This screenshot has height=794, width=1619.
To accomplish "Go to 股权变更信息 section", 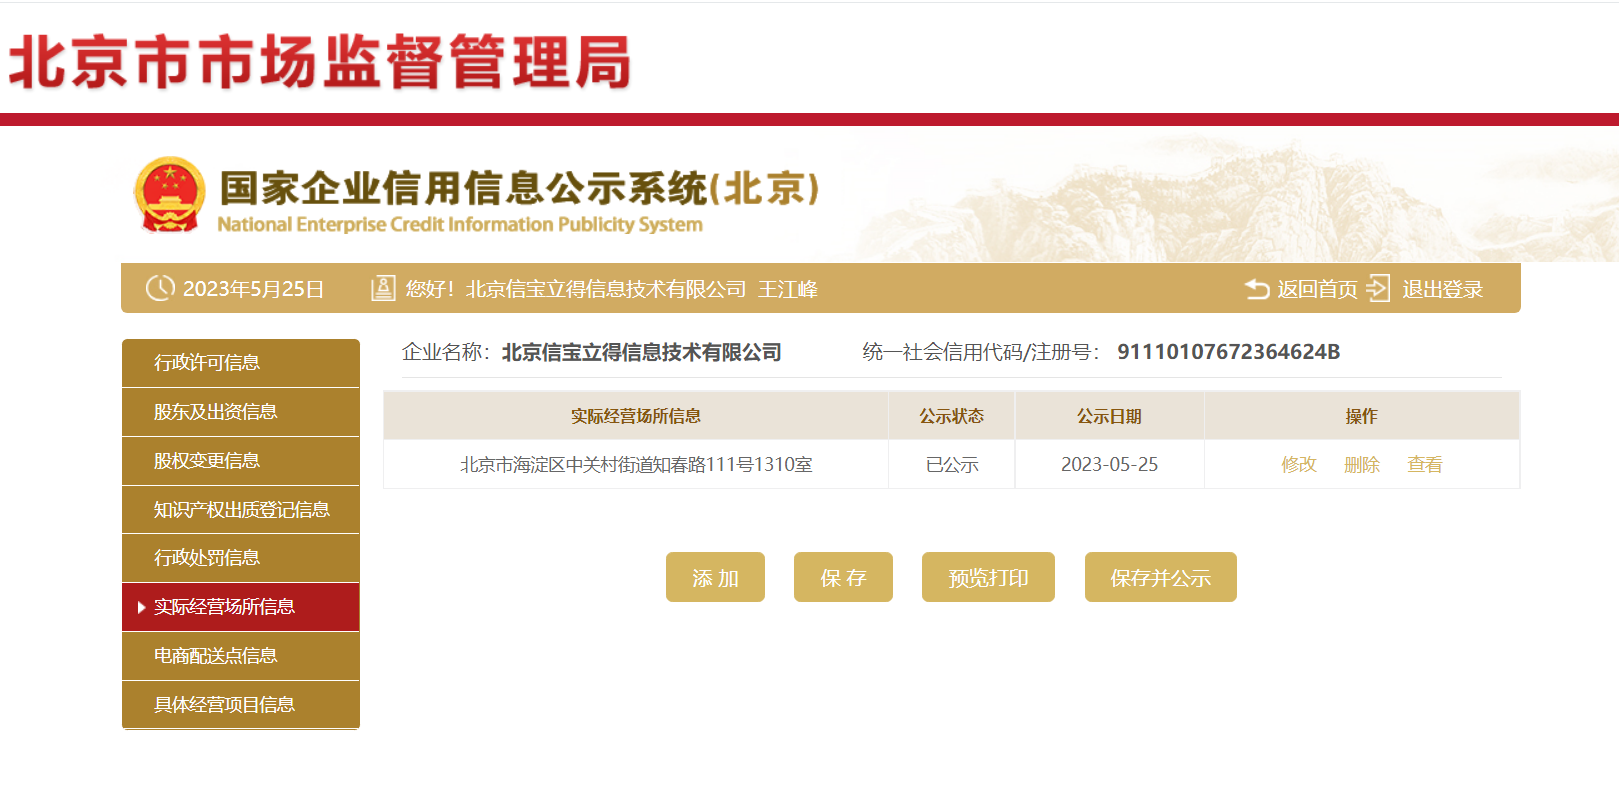I will (241, 461).
